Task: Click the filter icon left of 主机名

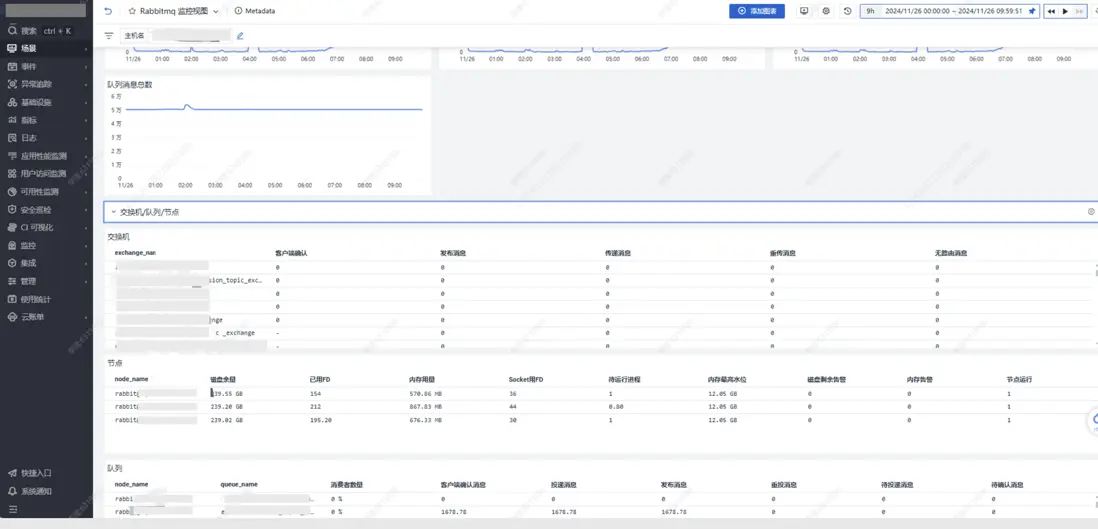Action: point(109,35)
